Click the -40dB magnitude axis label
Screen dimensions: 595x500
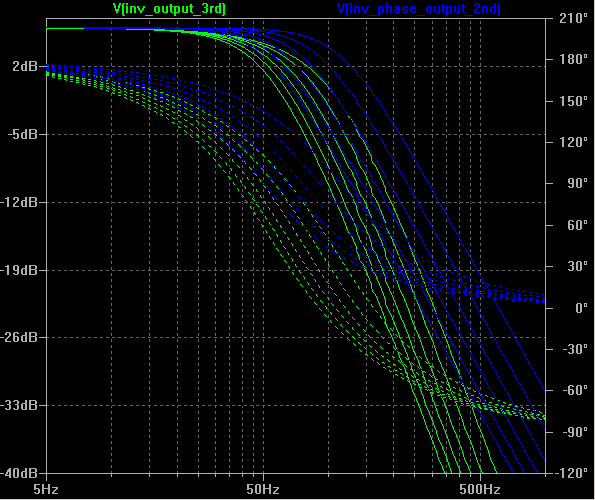point(19,473)
